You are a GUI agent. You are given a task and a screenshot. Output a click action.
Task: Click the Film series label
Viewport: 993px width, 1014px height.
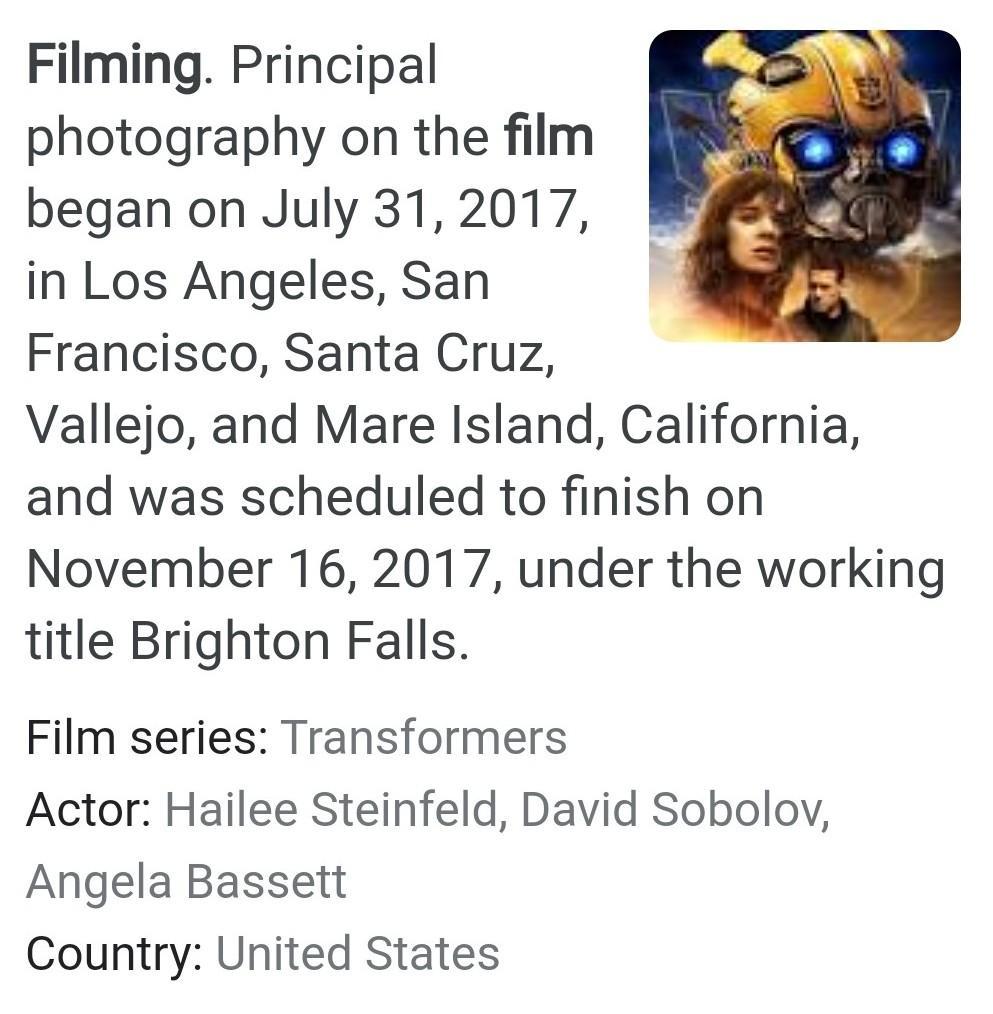pos(147,737)
